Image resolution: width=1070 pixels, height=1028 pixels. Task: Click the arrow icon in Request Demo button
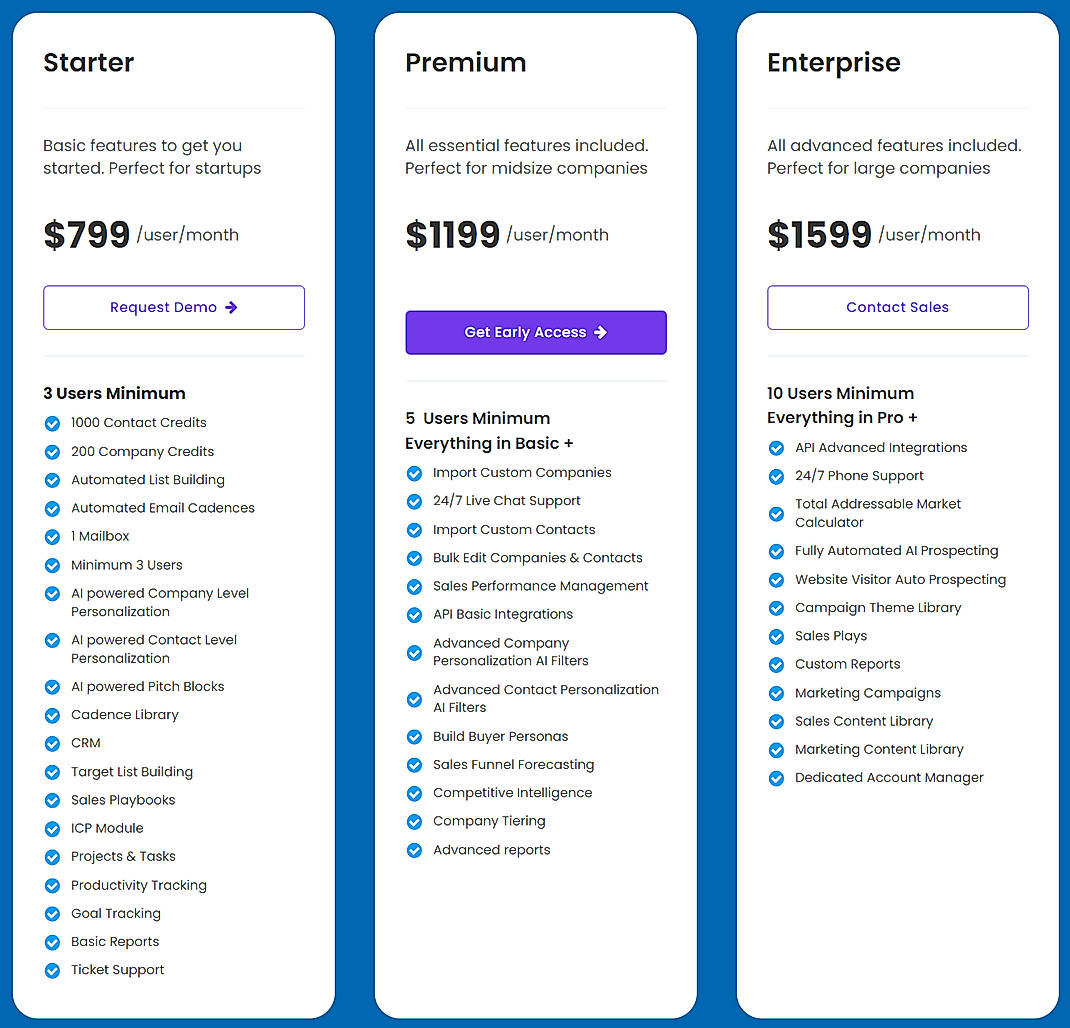point(232,307)
